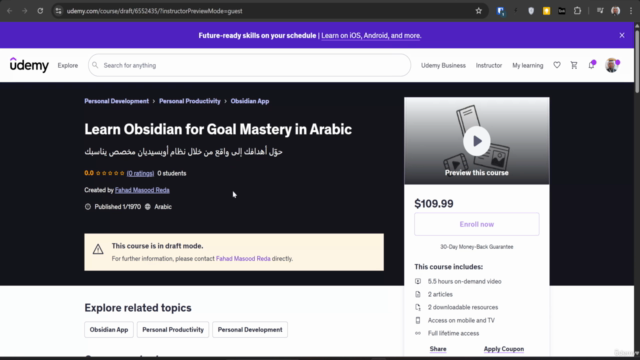Open Personal Development breadcrumb
Image resolution: width=640 pixels, height=360 pixels.
point(116,101)
